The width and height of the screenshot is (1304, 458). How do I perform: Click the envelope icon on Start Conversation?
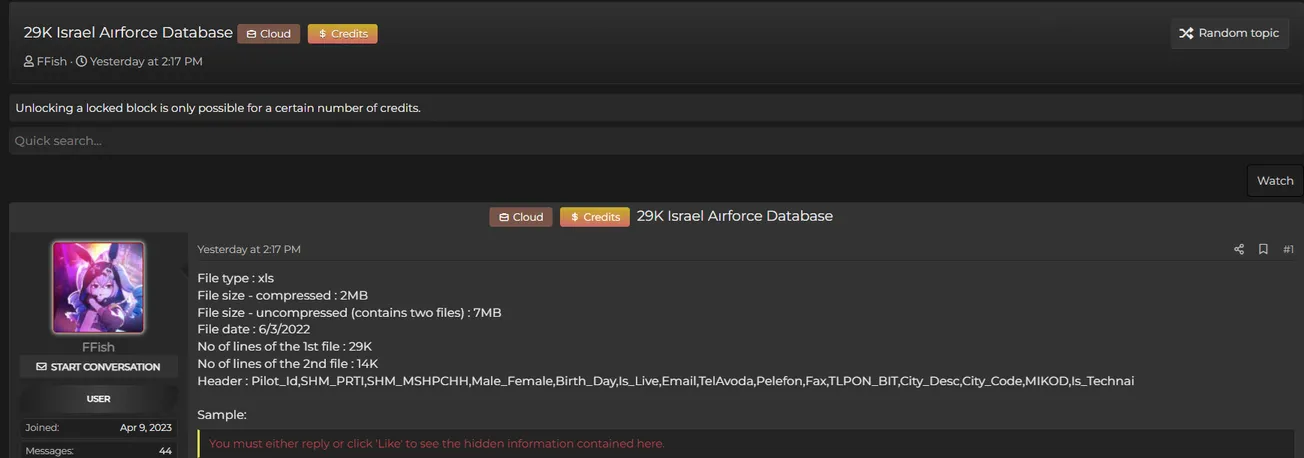pos(41,367)
